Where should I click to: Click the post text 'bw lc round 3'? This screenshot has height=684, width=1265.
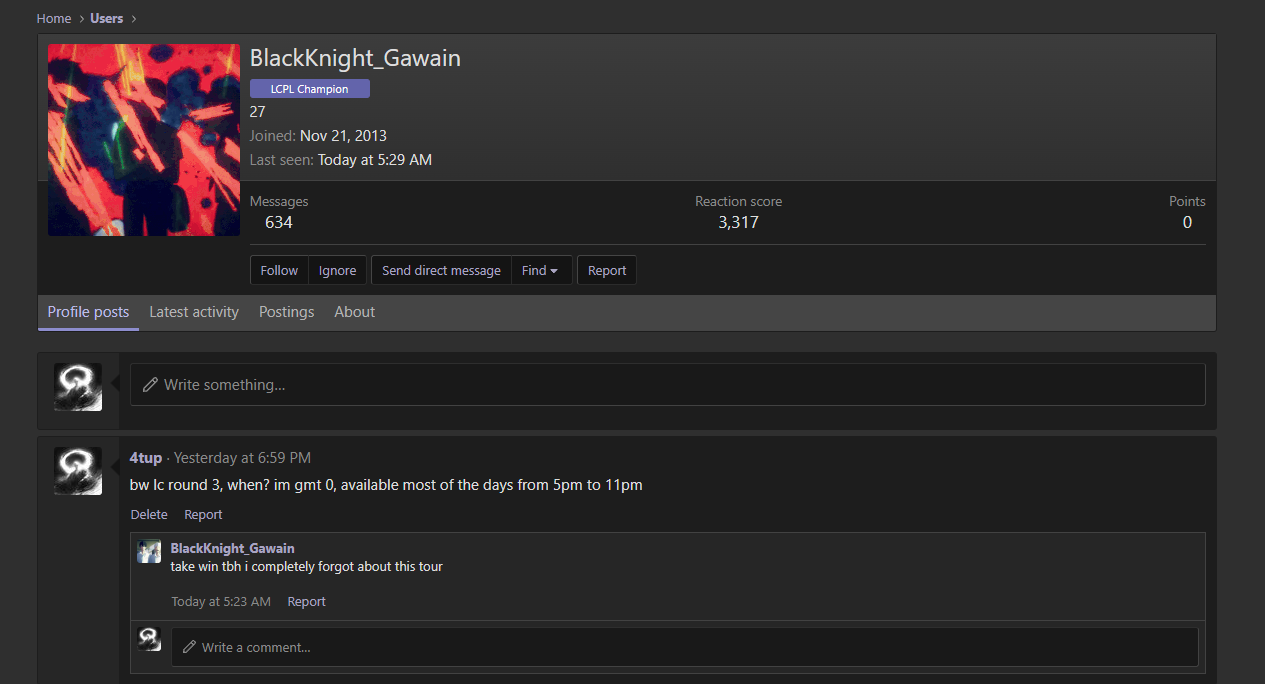coord(174,485)
